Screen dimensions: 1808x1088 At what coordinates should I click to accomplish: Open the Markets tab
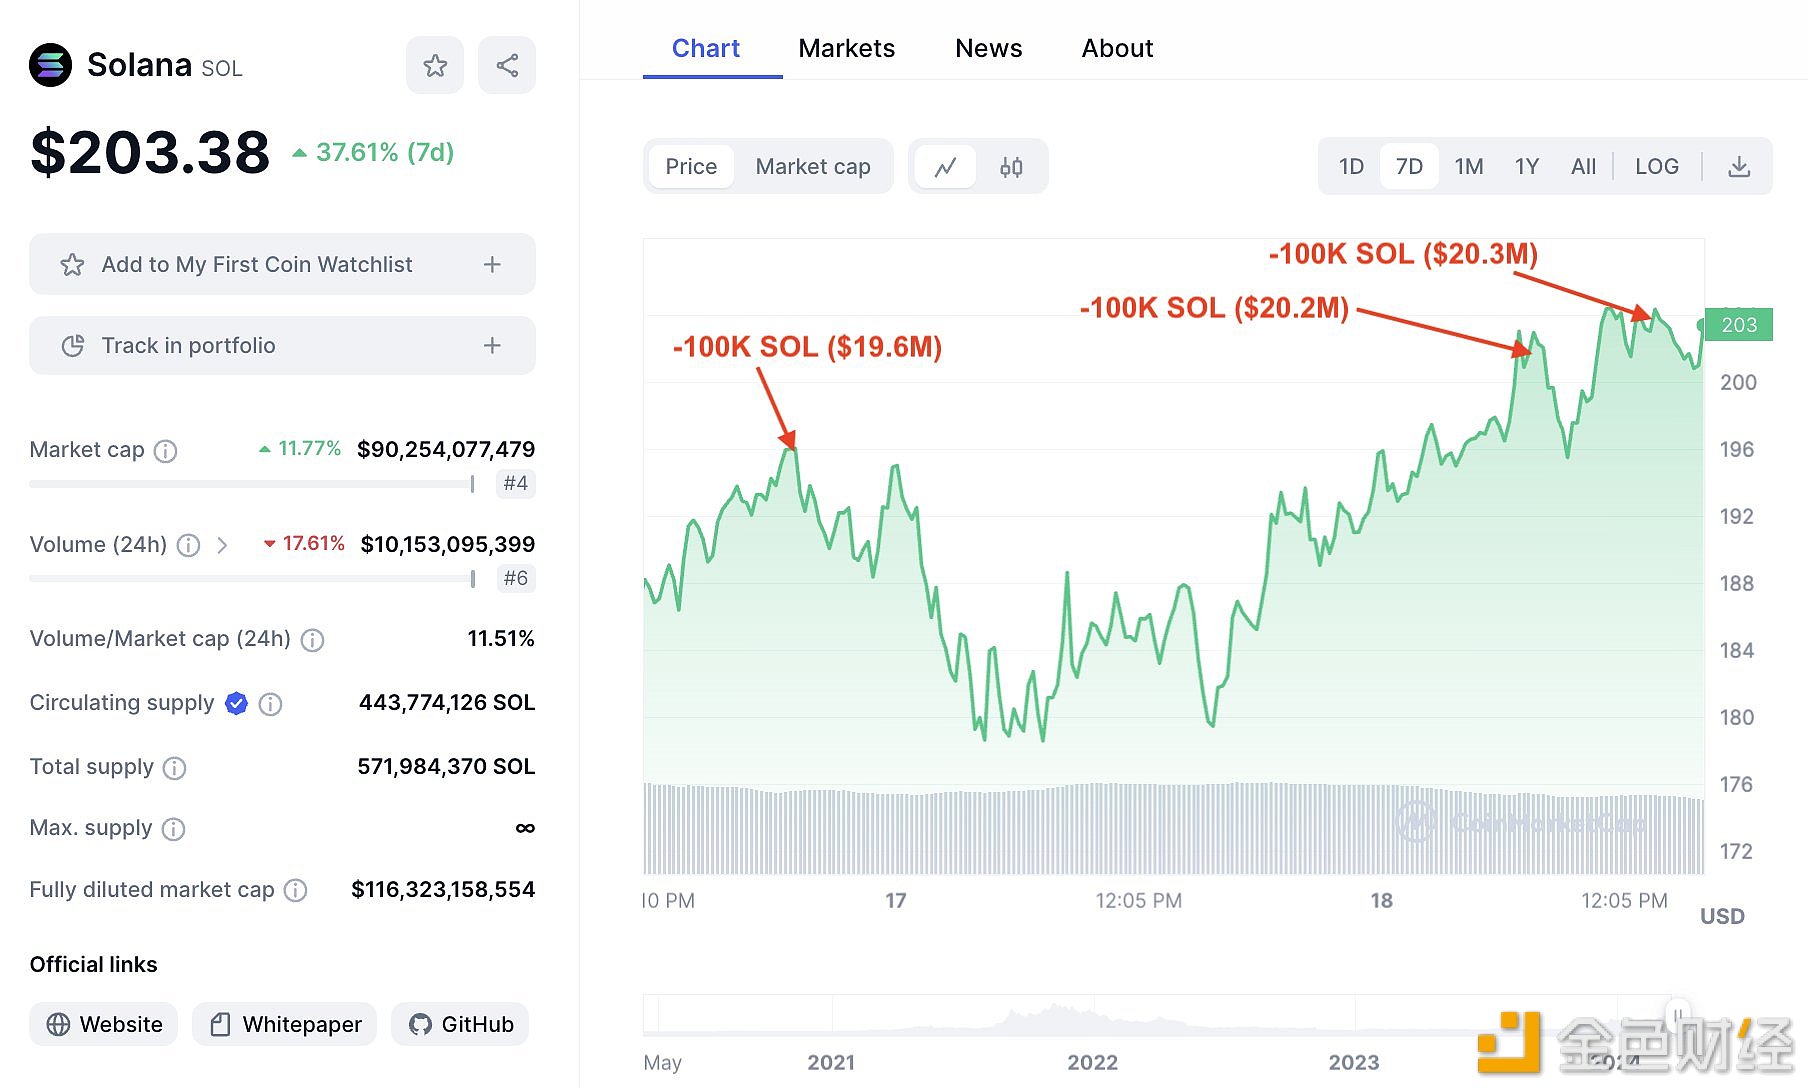coord(846,48)
